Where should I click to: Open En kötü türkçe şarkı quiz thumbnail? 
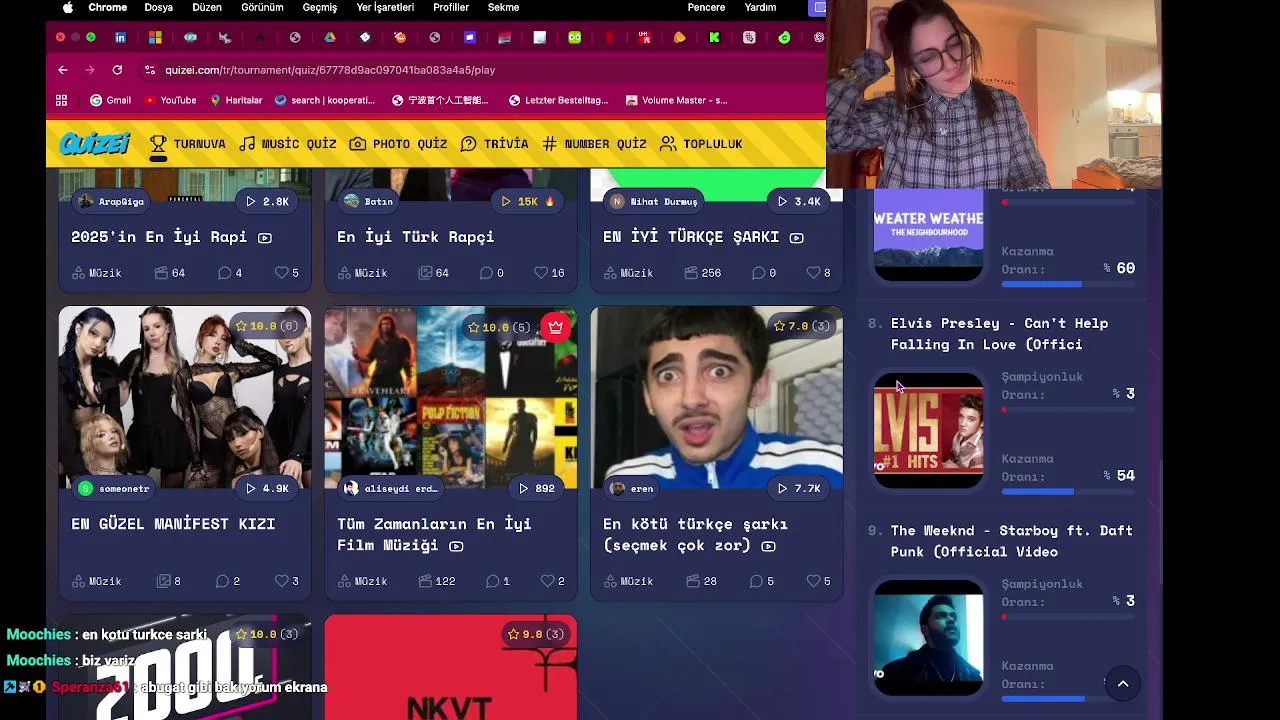click(x=717, y=397)
